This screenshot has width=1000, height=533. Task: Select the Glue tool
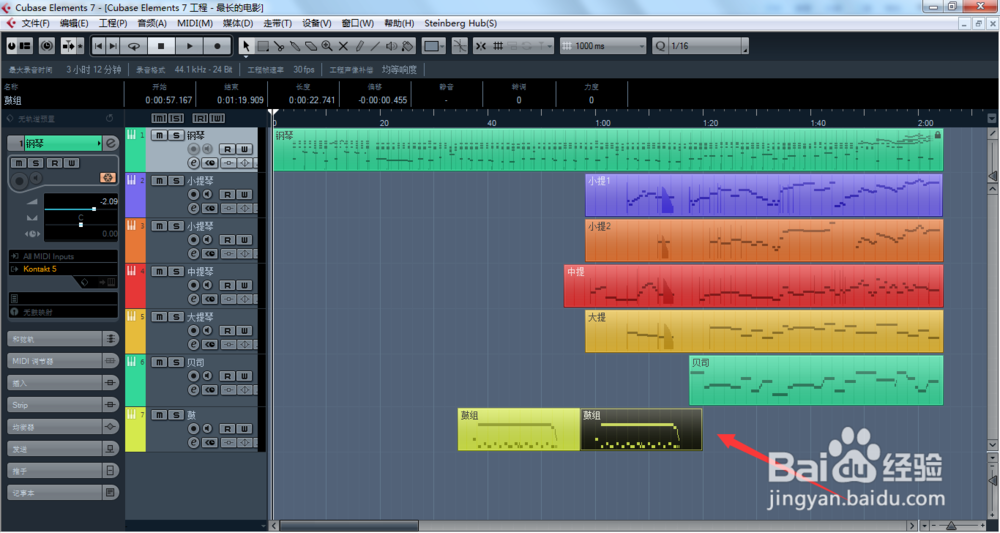pyautogui.click(x=295, y=46)
